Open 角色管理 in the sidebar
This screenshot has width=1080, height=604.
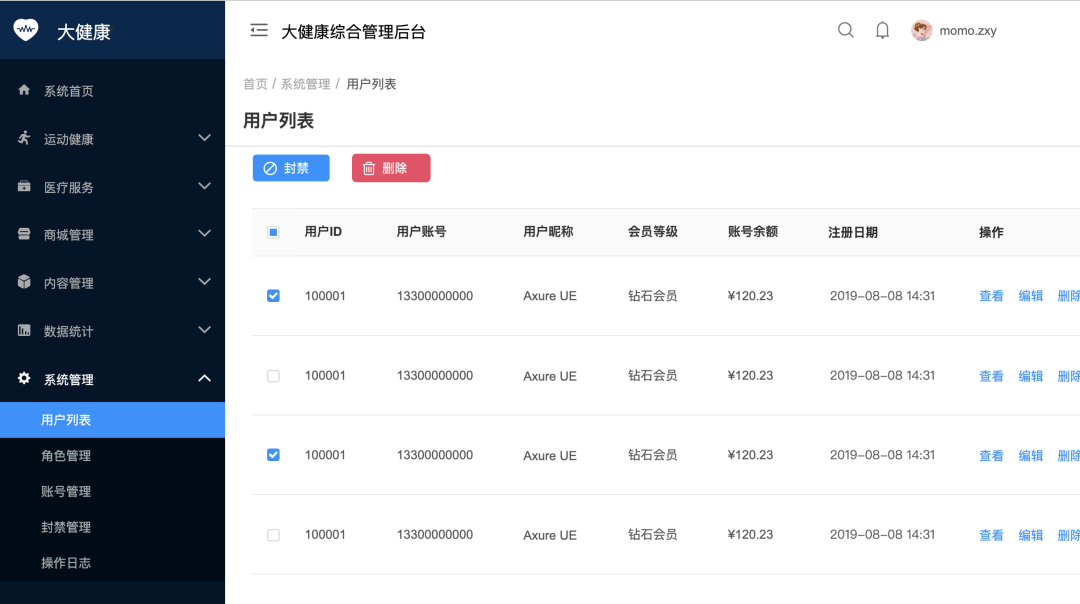pyautogui.click(x=66, y=456)
